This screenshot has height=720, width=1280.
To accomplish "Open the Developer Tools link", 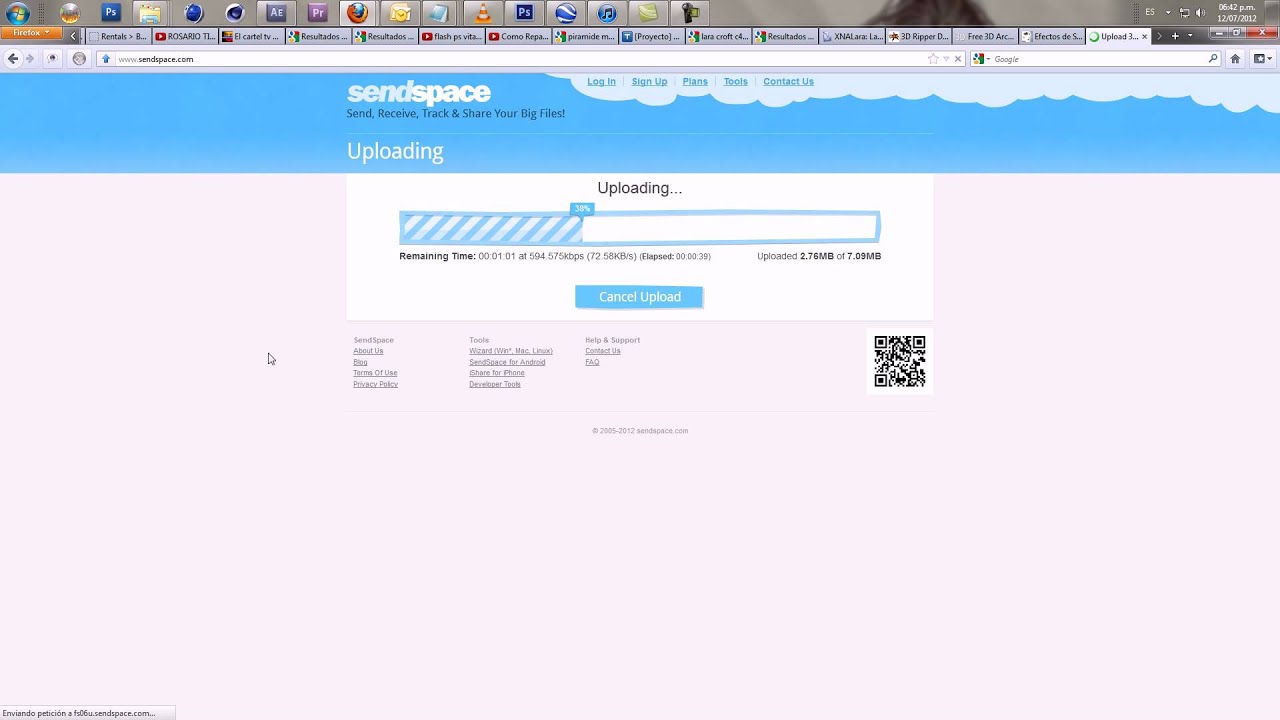I will tap(494, 384).
